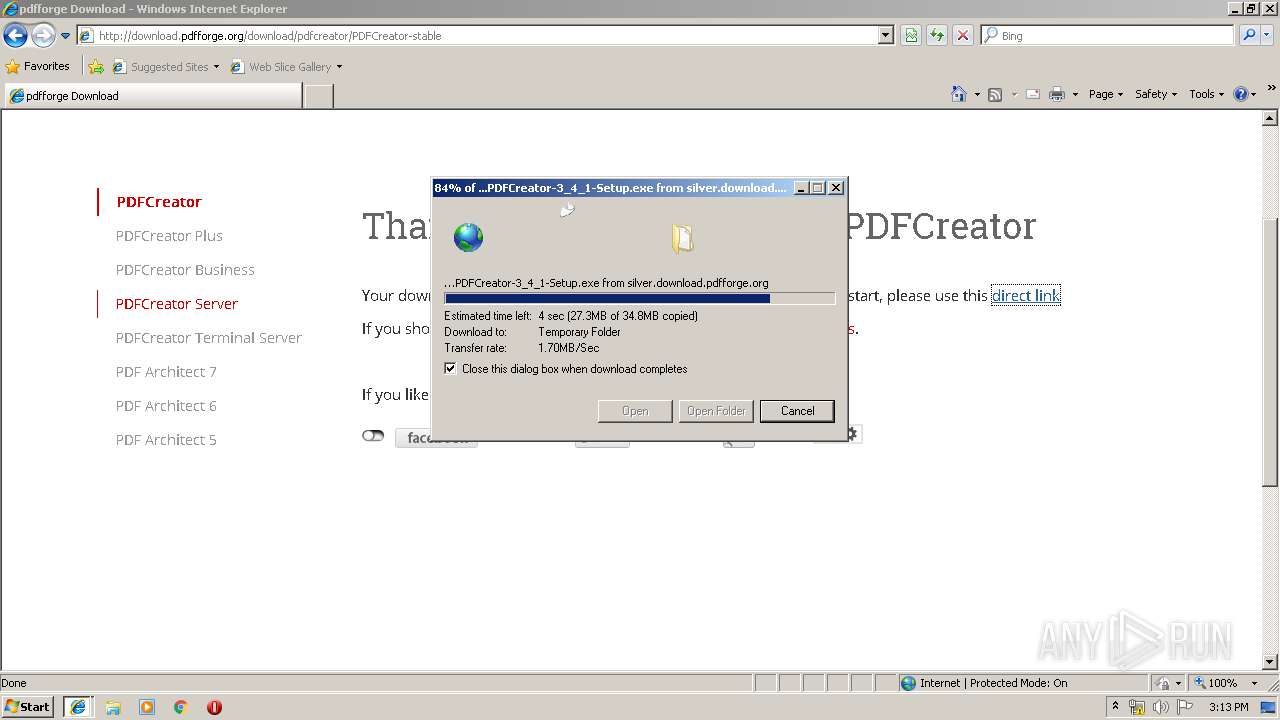This screenshot has width=1280, height=720.
Task: Cancel the PDFCreator setup download
Action: tap(797, 411)
